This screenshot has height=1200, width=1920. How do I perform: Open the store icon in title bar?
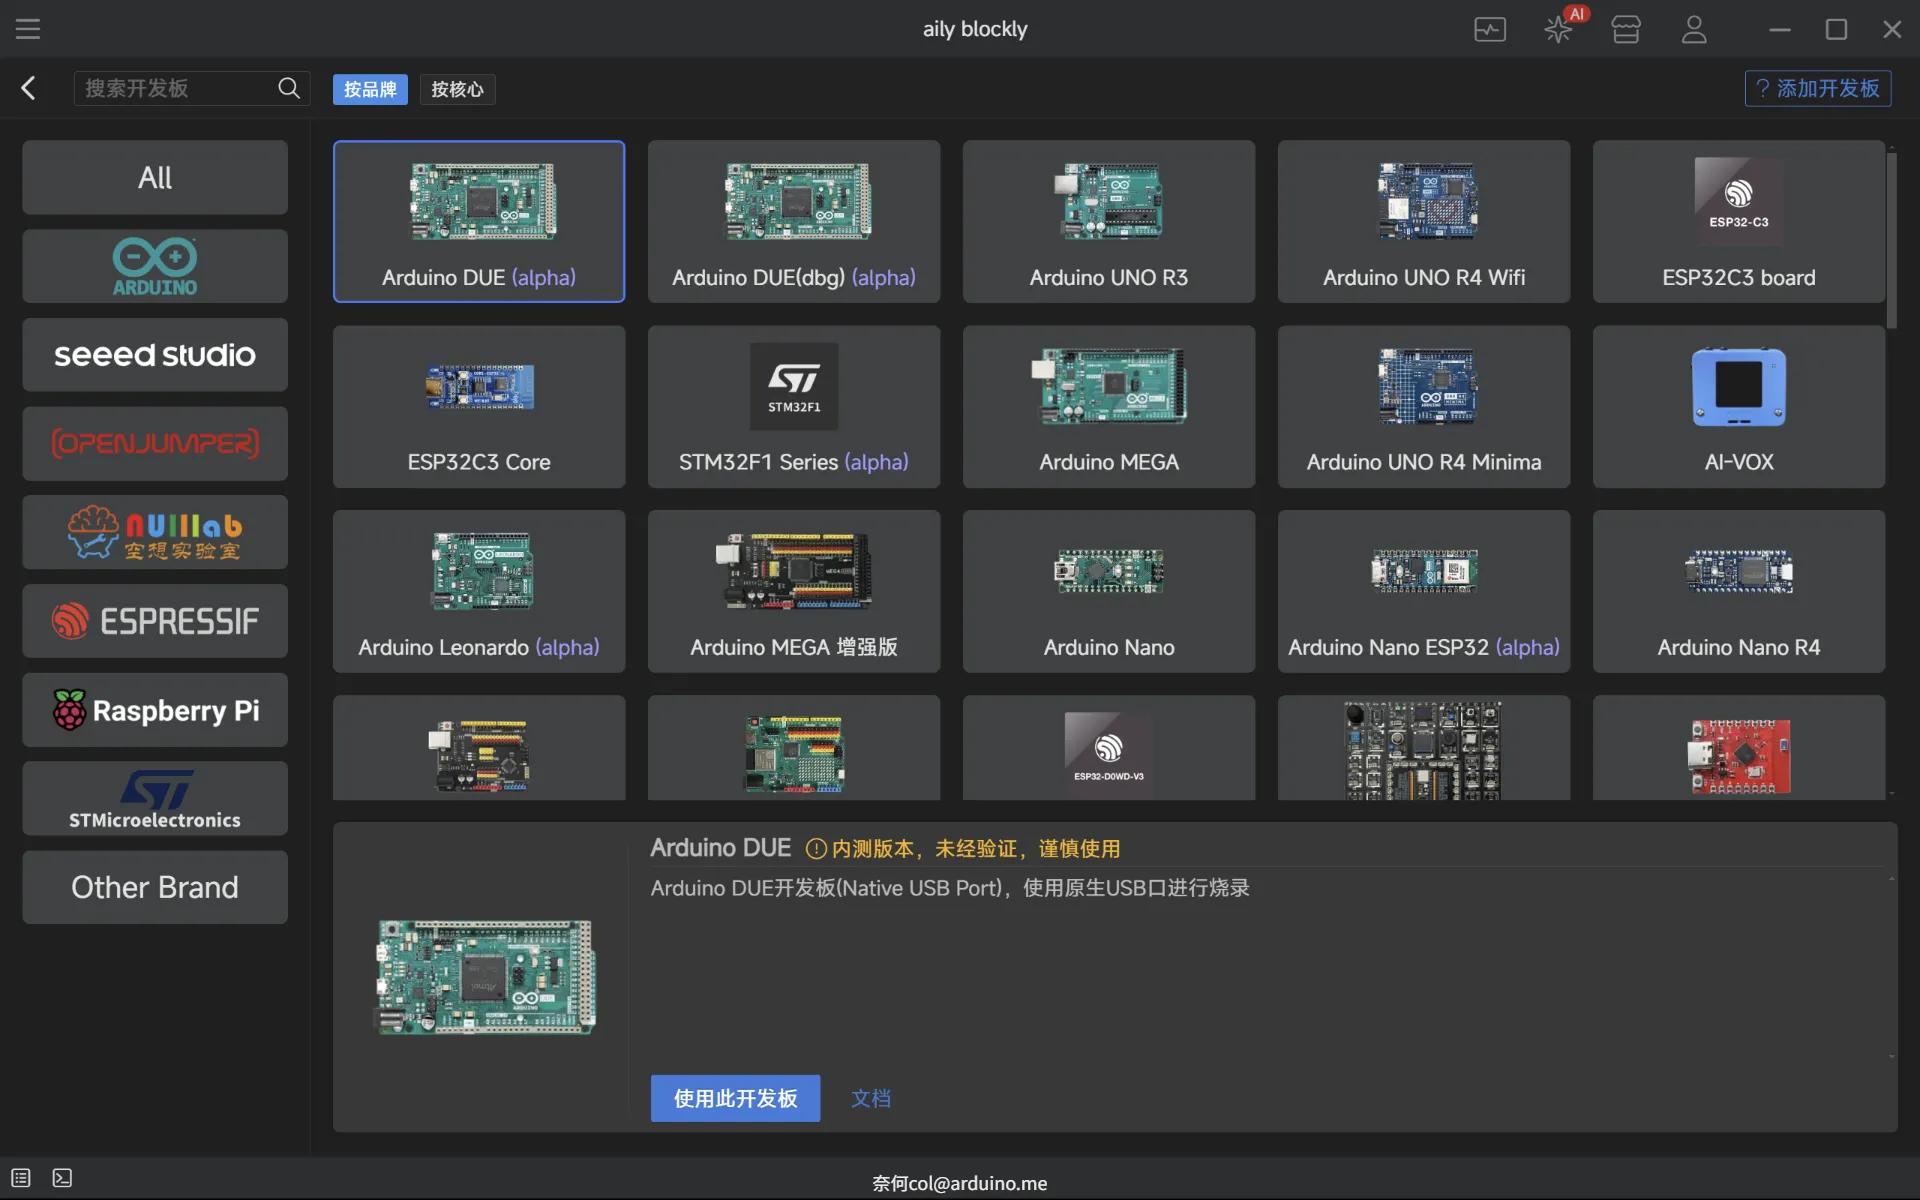pyautogui.click(x=1626, y=29)
